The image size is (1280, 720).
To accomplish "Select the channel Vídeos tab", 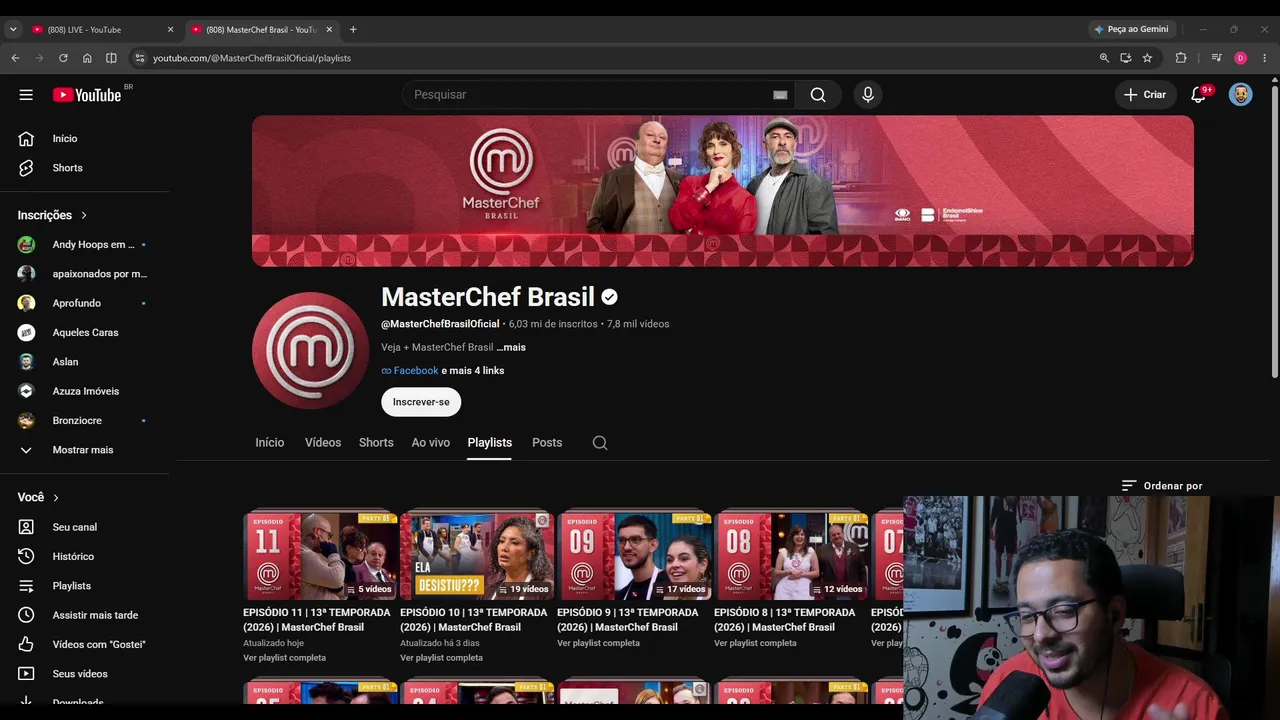I will click(323, 443).
